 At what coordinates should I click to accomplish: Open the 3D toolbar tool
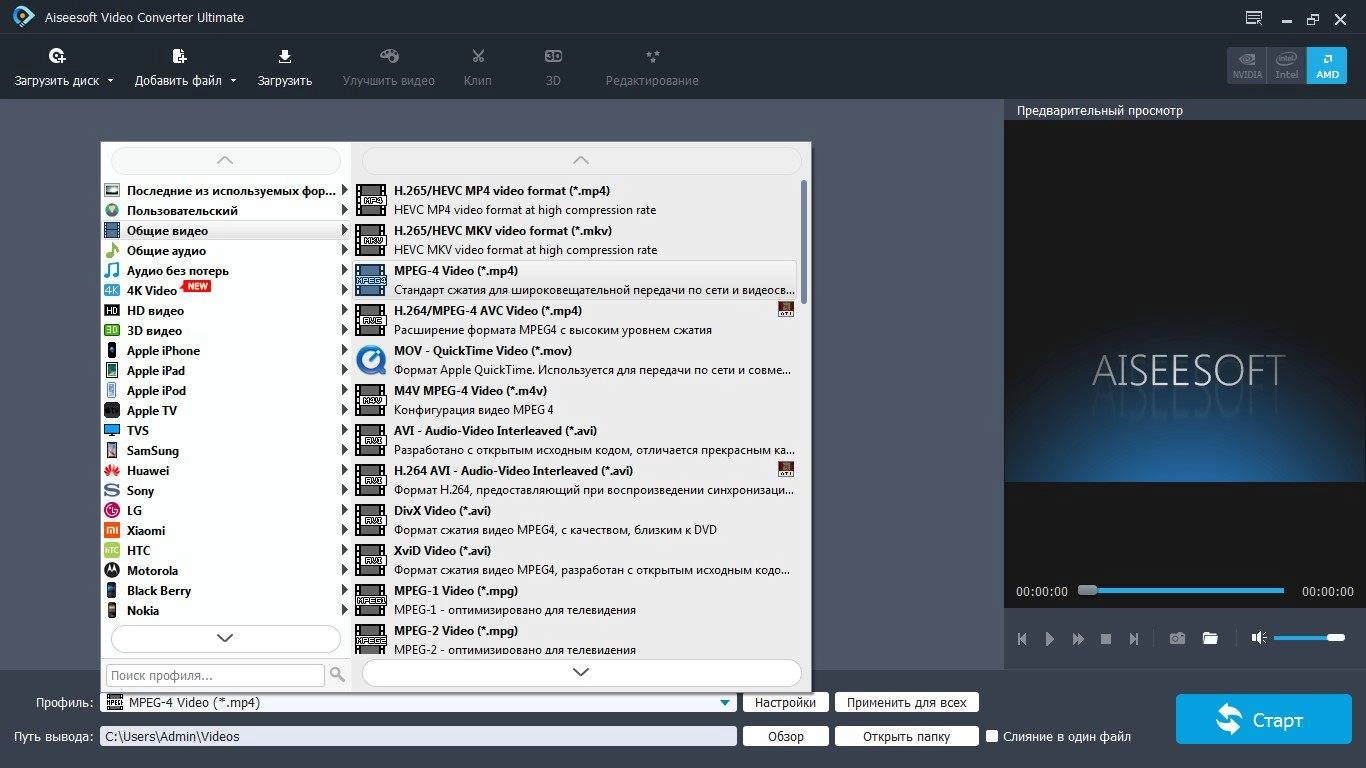point(553,67)
